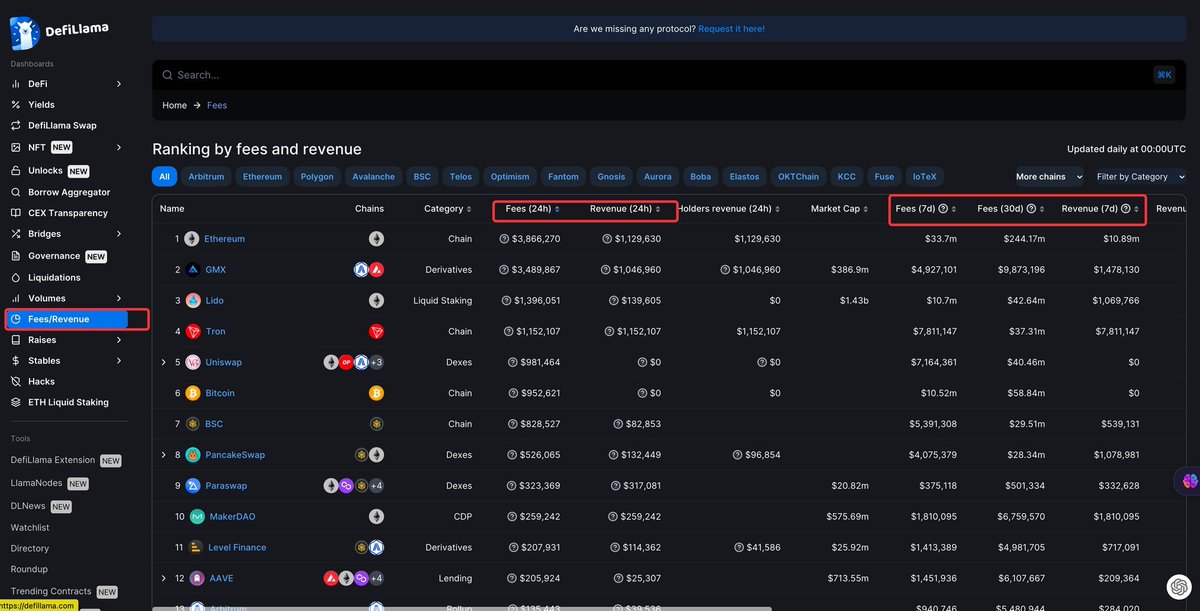Click the Tron protocol logo icon
This screenshot has height=611, width=1200.
pos(193,332)
